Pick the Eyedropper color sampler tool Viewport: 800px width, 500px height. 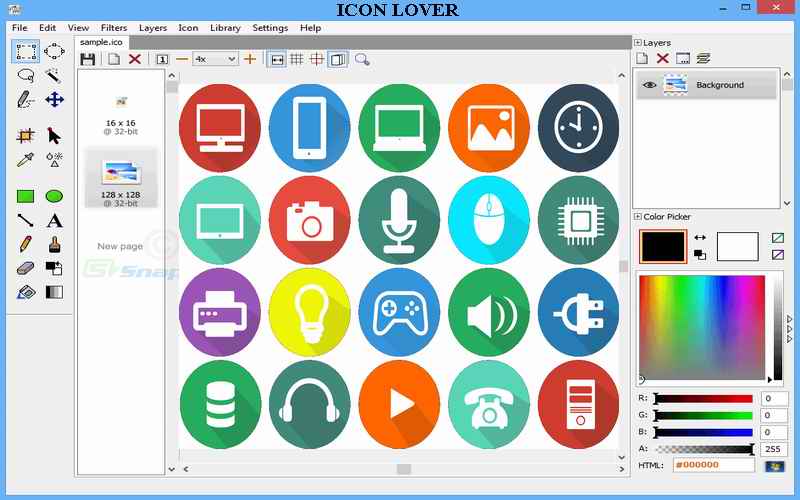tap(26, 159)
